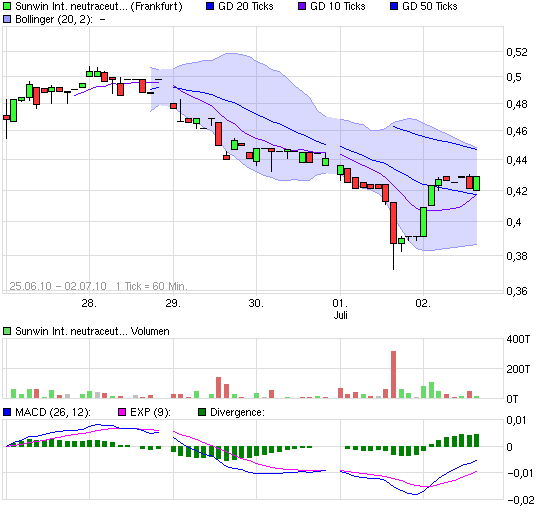This screenshot has width=545, height=521.
Task: Click the 0T volume axis value
Action: [512, 399]
